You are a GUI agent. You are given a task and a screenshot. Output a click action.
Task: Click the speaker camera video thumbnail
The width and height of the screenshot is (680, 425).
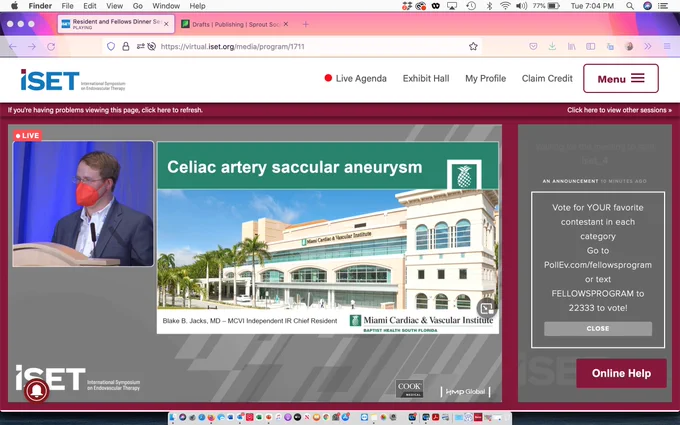(x=83, y=203)
